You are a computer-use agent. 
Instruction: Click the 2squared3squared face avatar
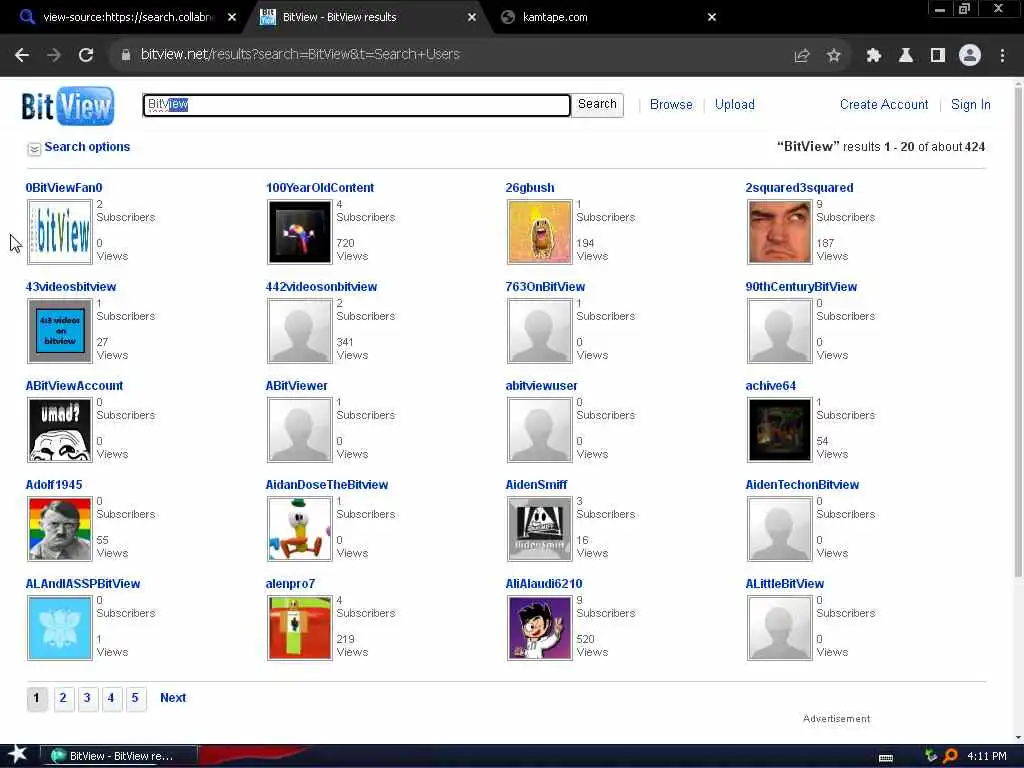780,232
